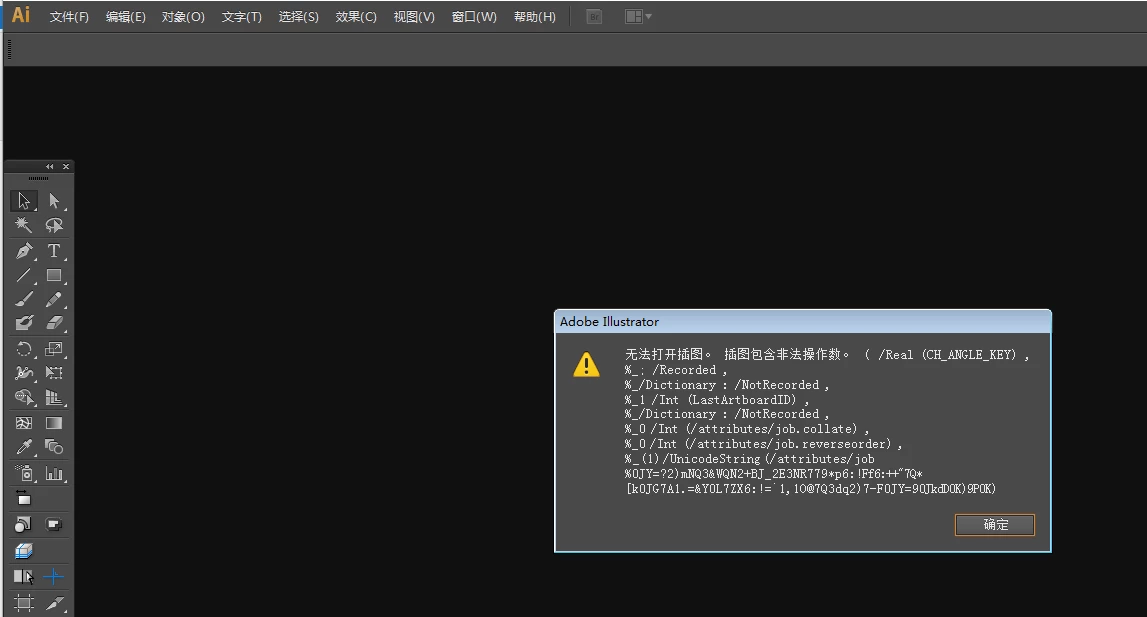
Task: Select the Selection tool (black arrow)
Action: tap(23, 201)
